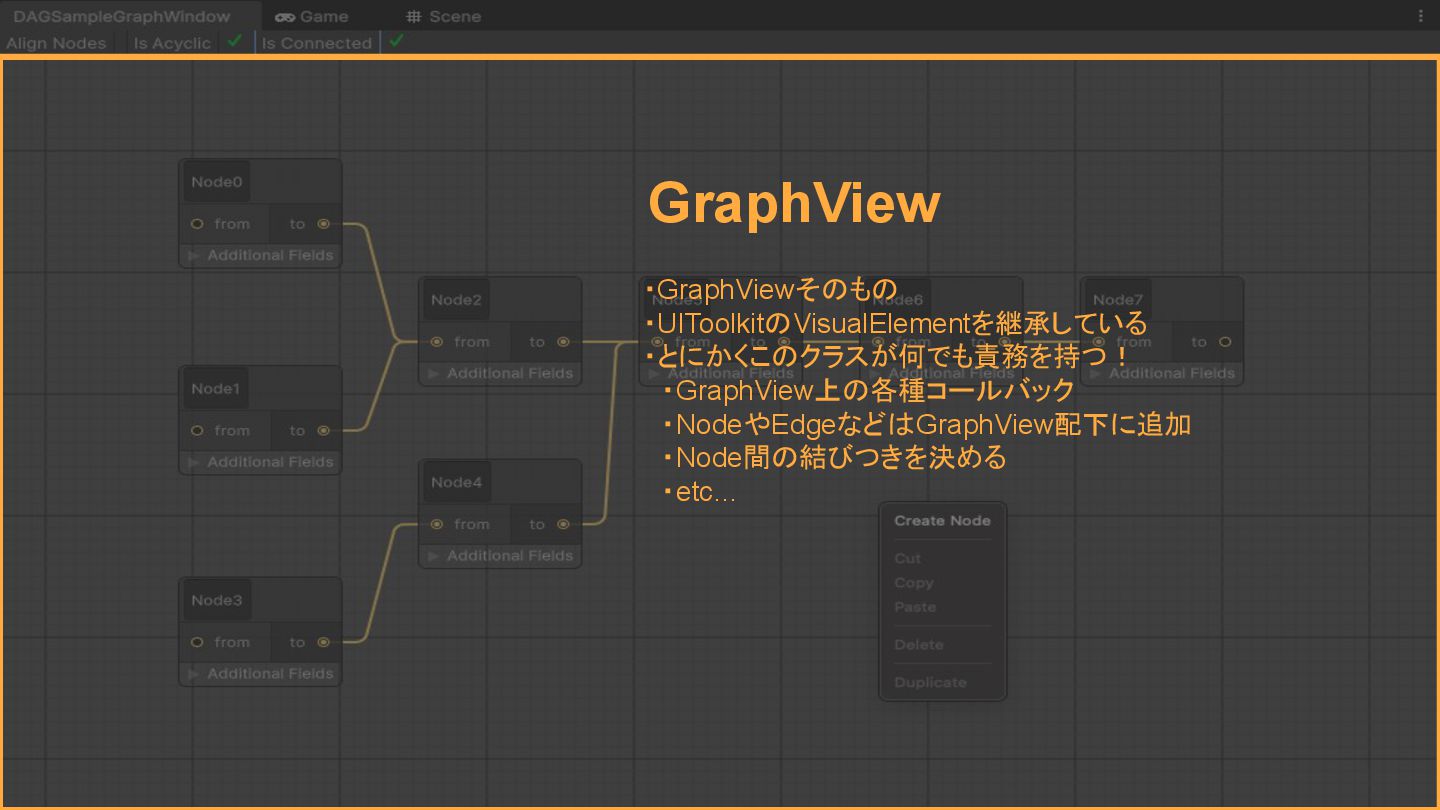Select Duplicate in the context menu
This screenshot has width=1440, height=810.
(930, 682)
